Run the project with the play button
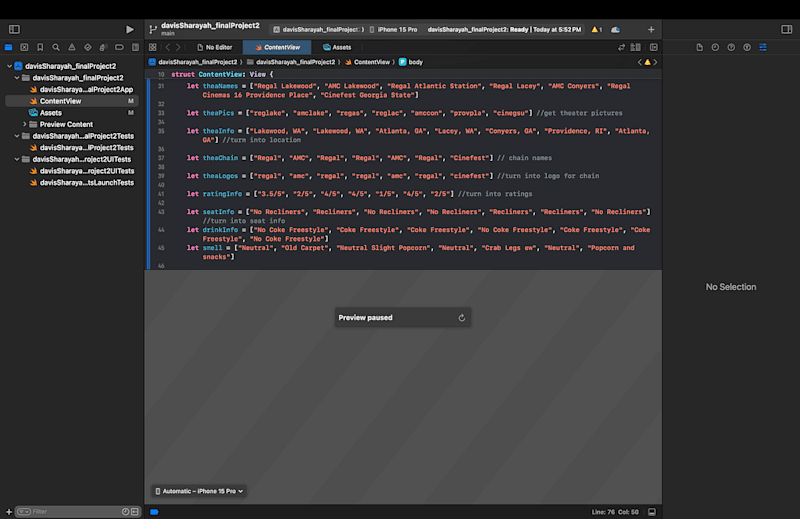The width and height of the screenshot is (800, 519). pyautogui.click(x=130, y=30)
